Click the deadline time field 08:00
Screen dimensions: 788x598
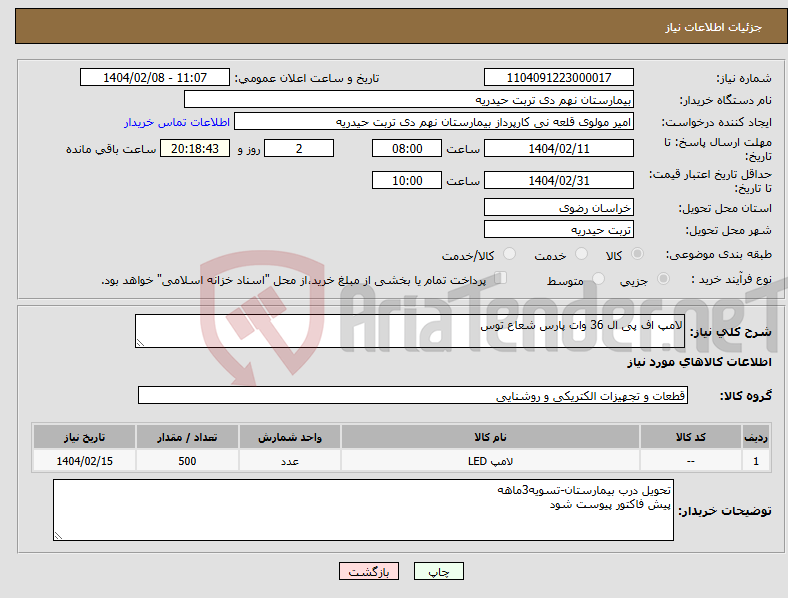pyautogui.click(x=407, y=148)
